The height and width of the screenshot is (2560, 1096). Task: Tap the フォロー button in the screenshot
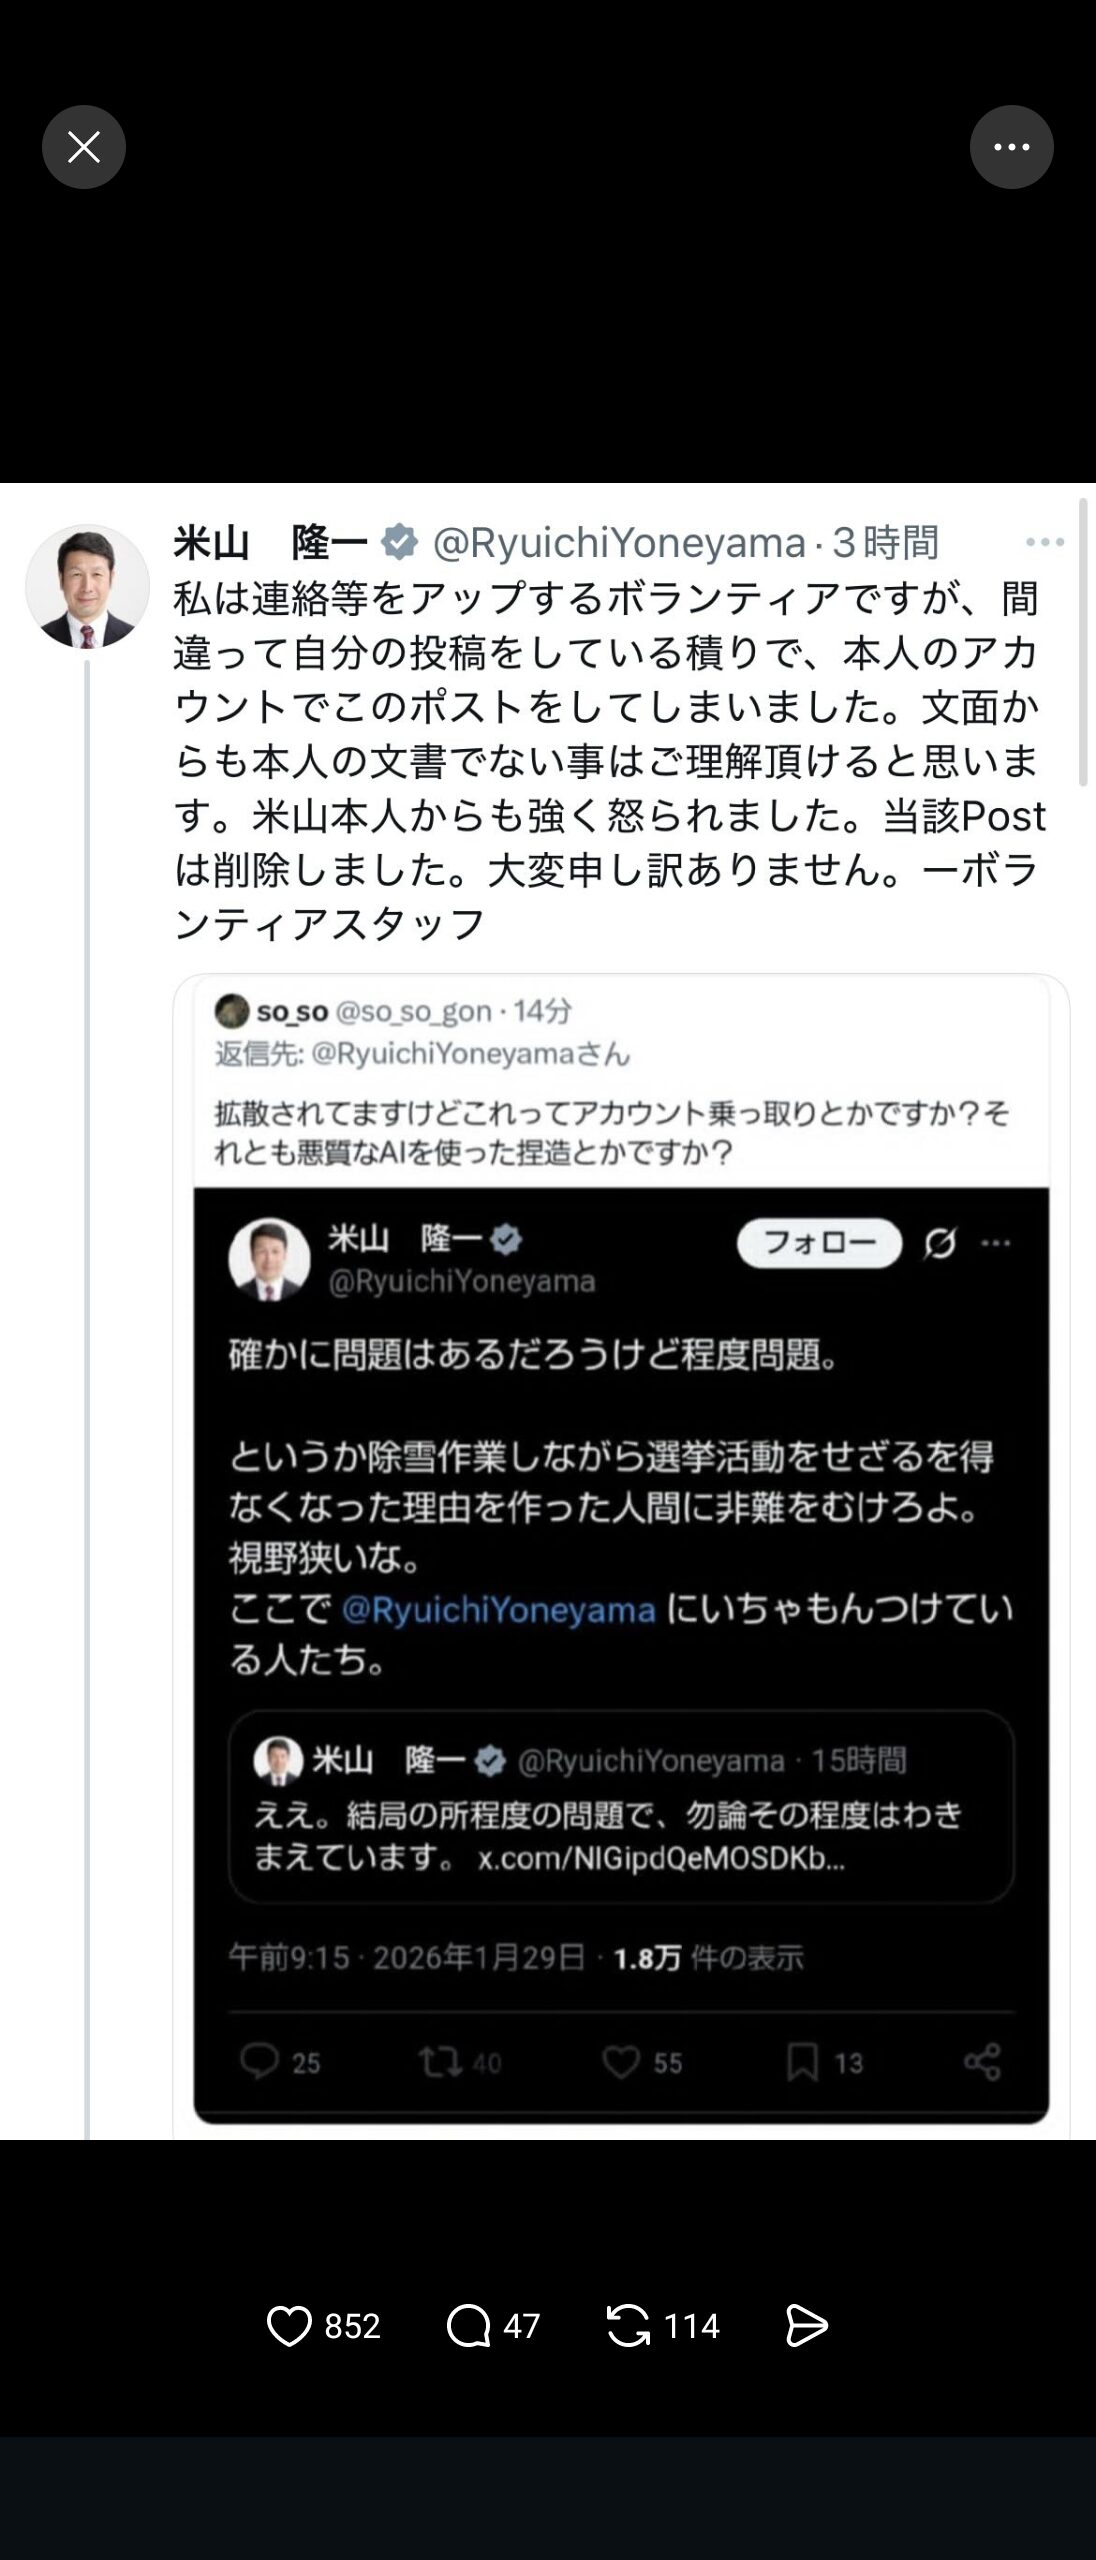coord(819,1243)
